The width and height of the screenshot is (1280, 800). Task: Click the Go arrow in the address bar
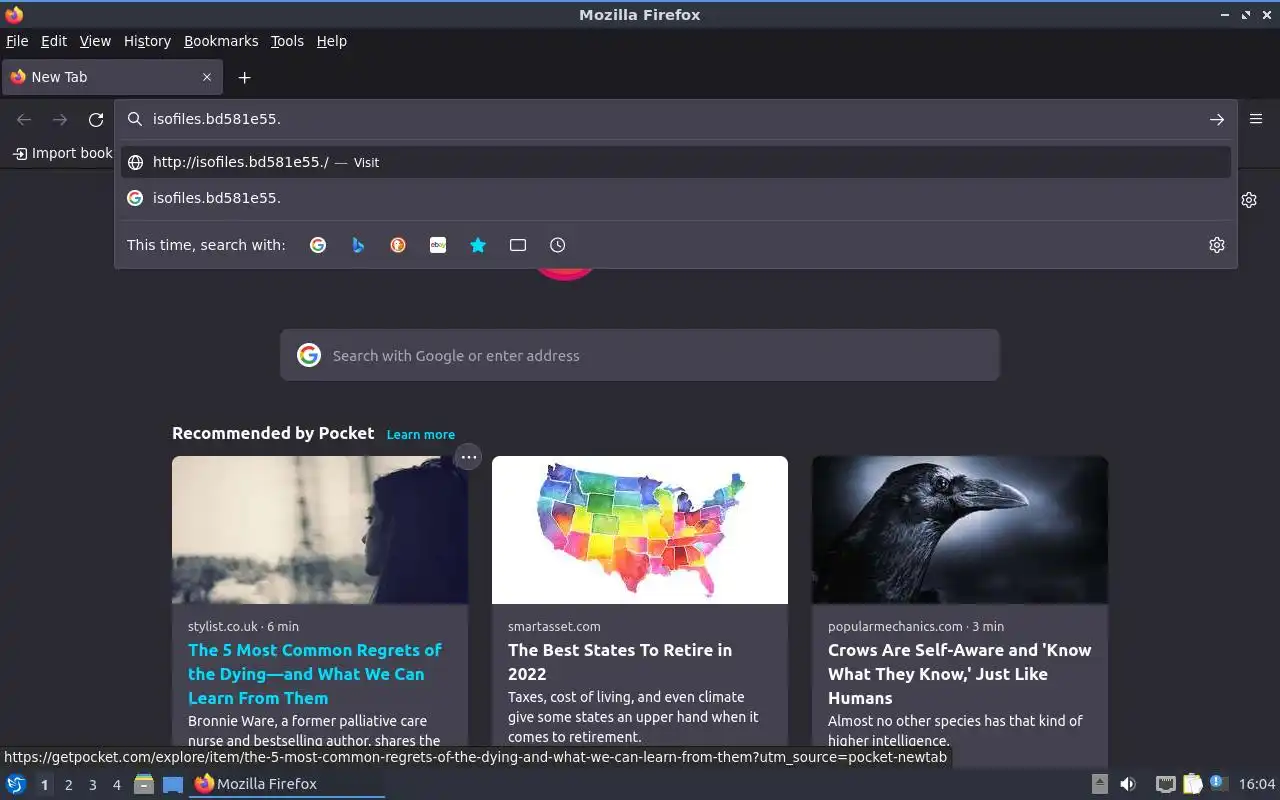[x=1217, y=119]
